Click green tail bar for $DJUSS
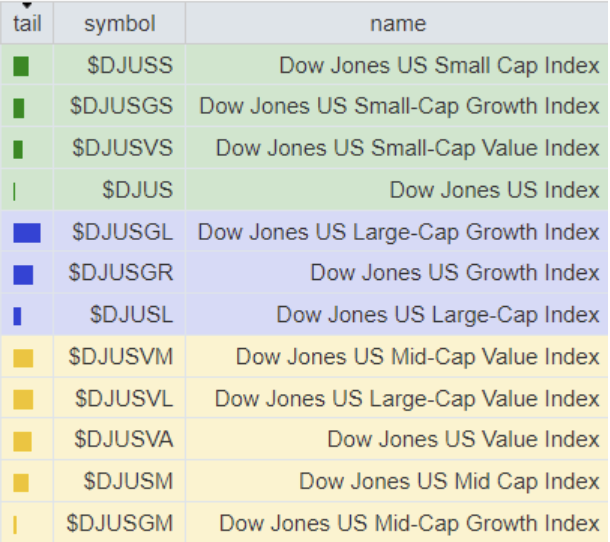 point(21,67)
